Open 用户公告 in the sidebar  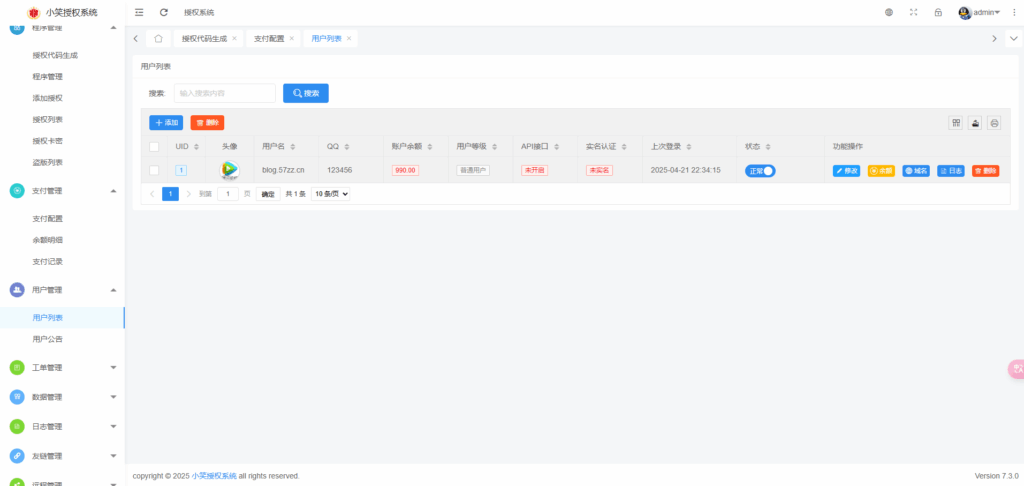click(x=48, y=340)
